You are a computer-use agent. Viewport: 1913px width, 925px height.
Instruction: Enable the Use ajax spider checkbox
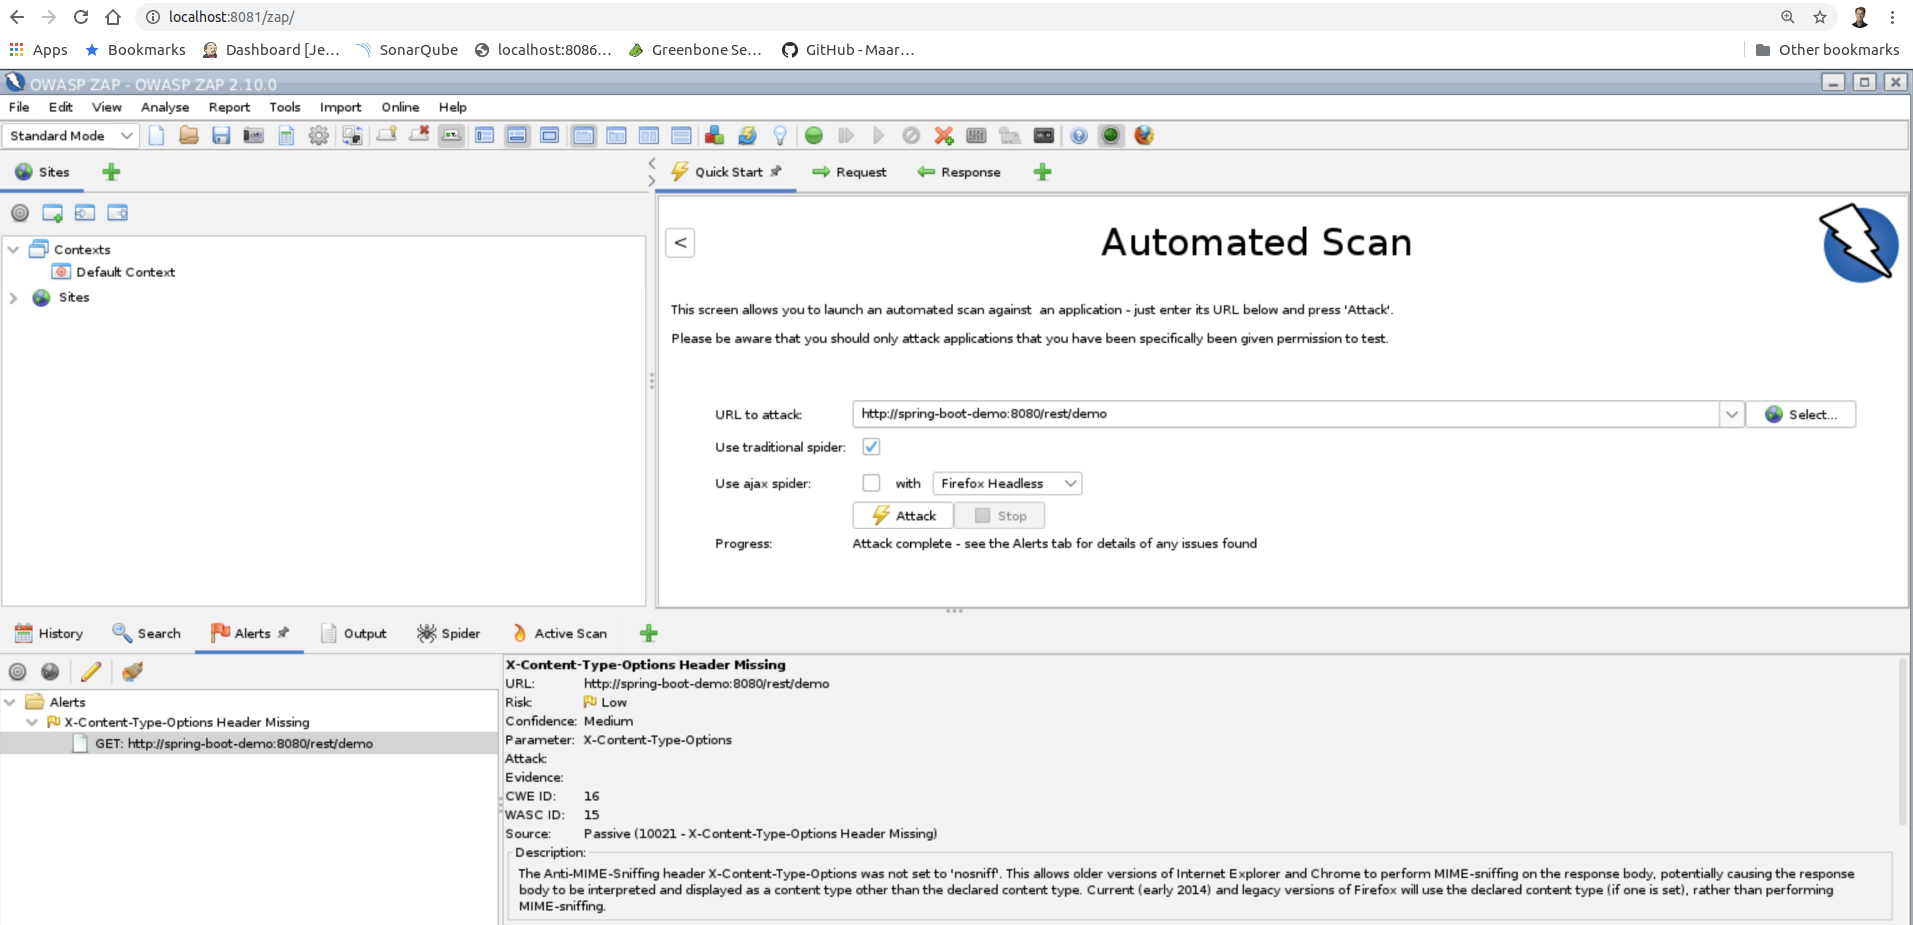[871, 483]
